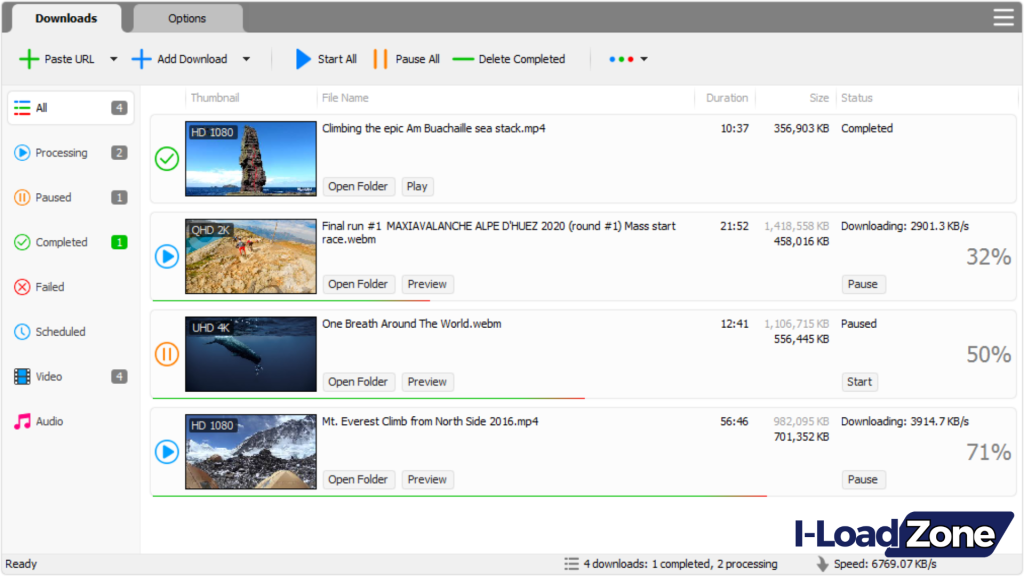Switch to the Options tab
This screenshot has height=576, width=1024.
coord(186,18)
